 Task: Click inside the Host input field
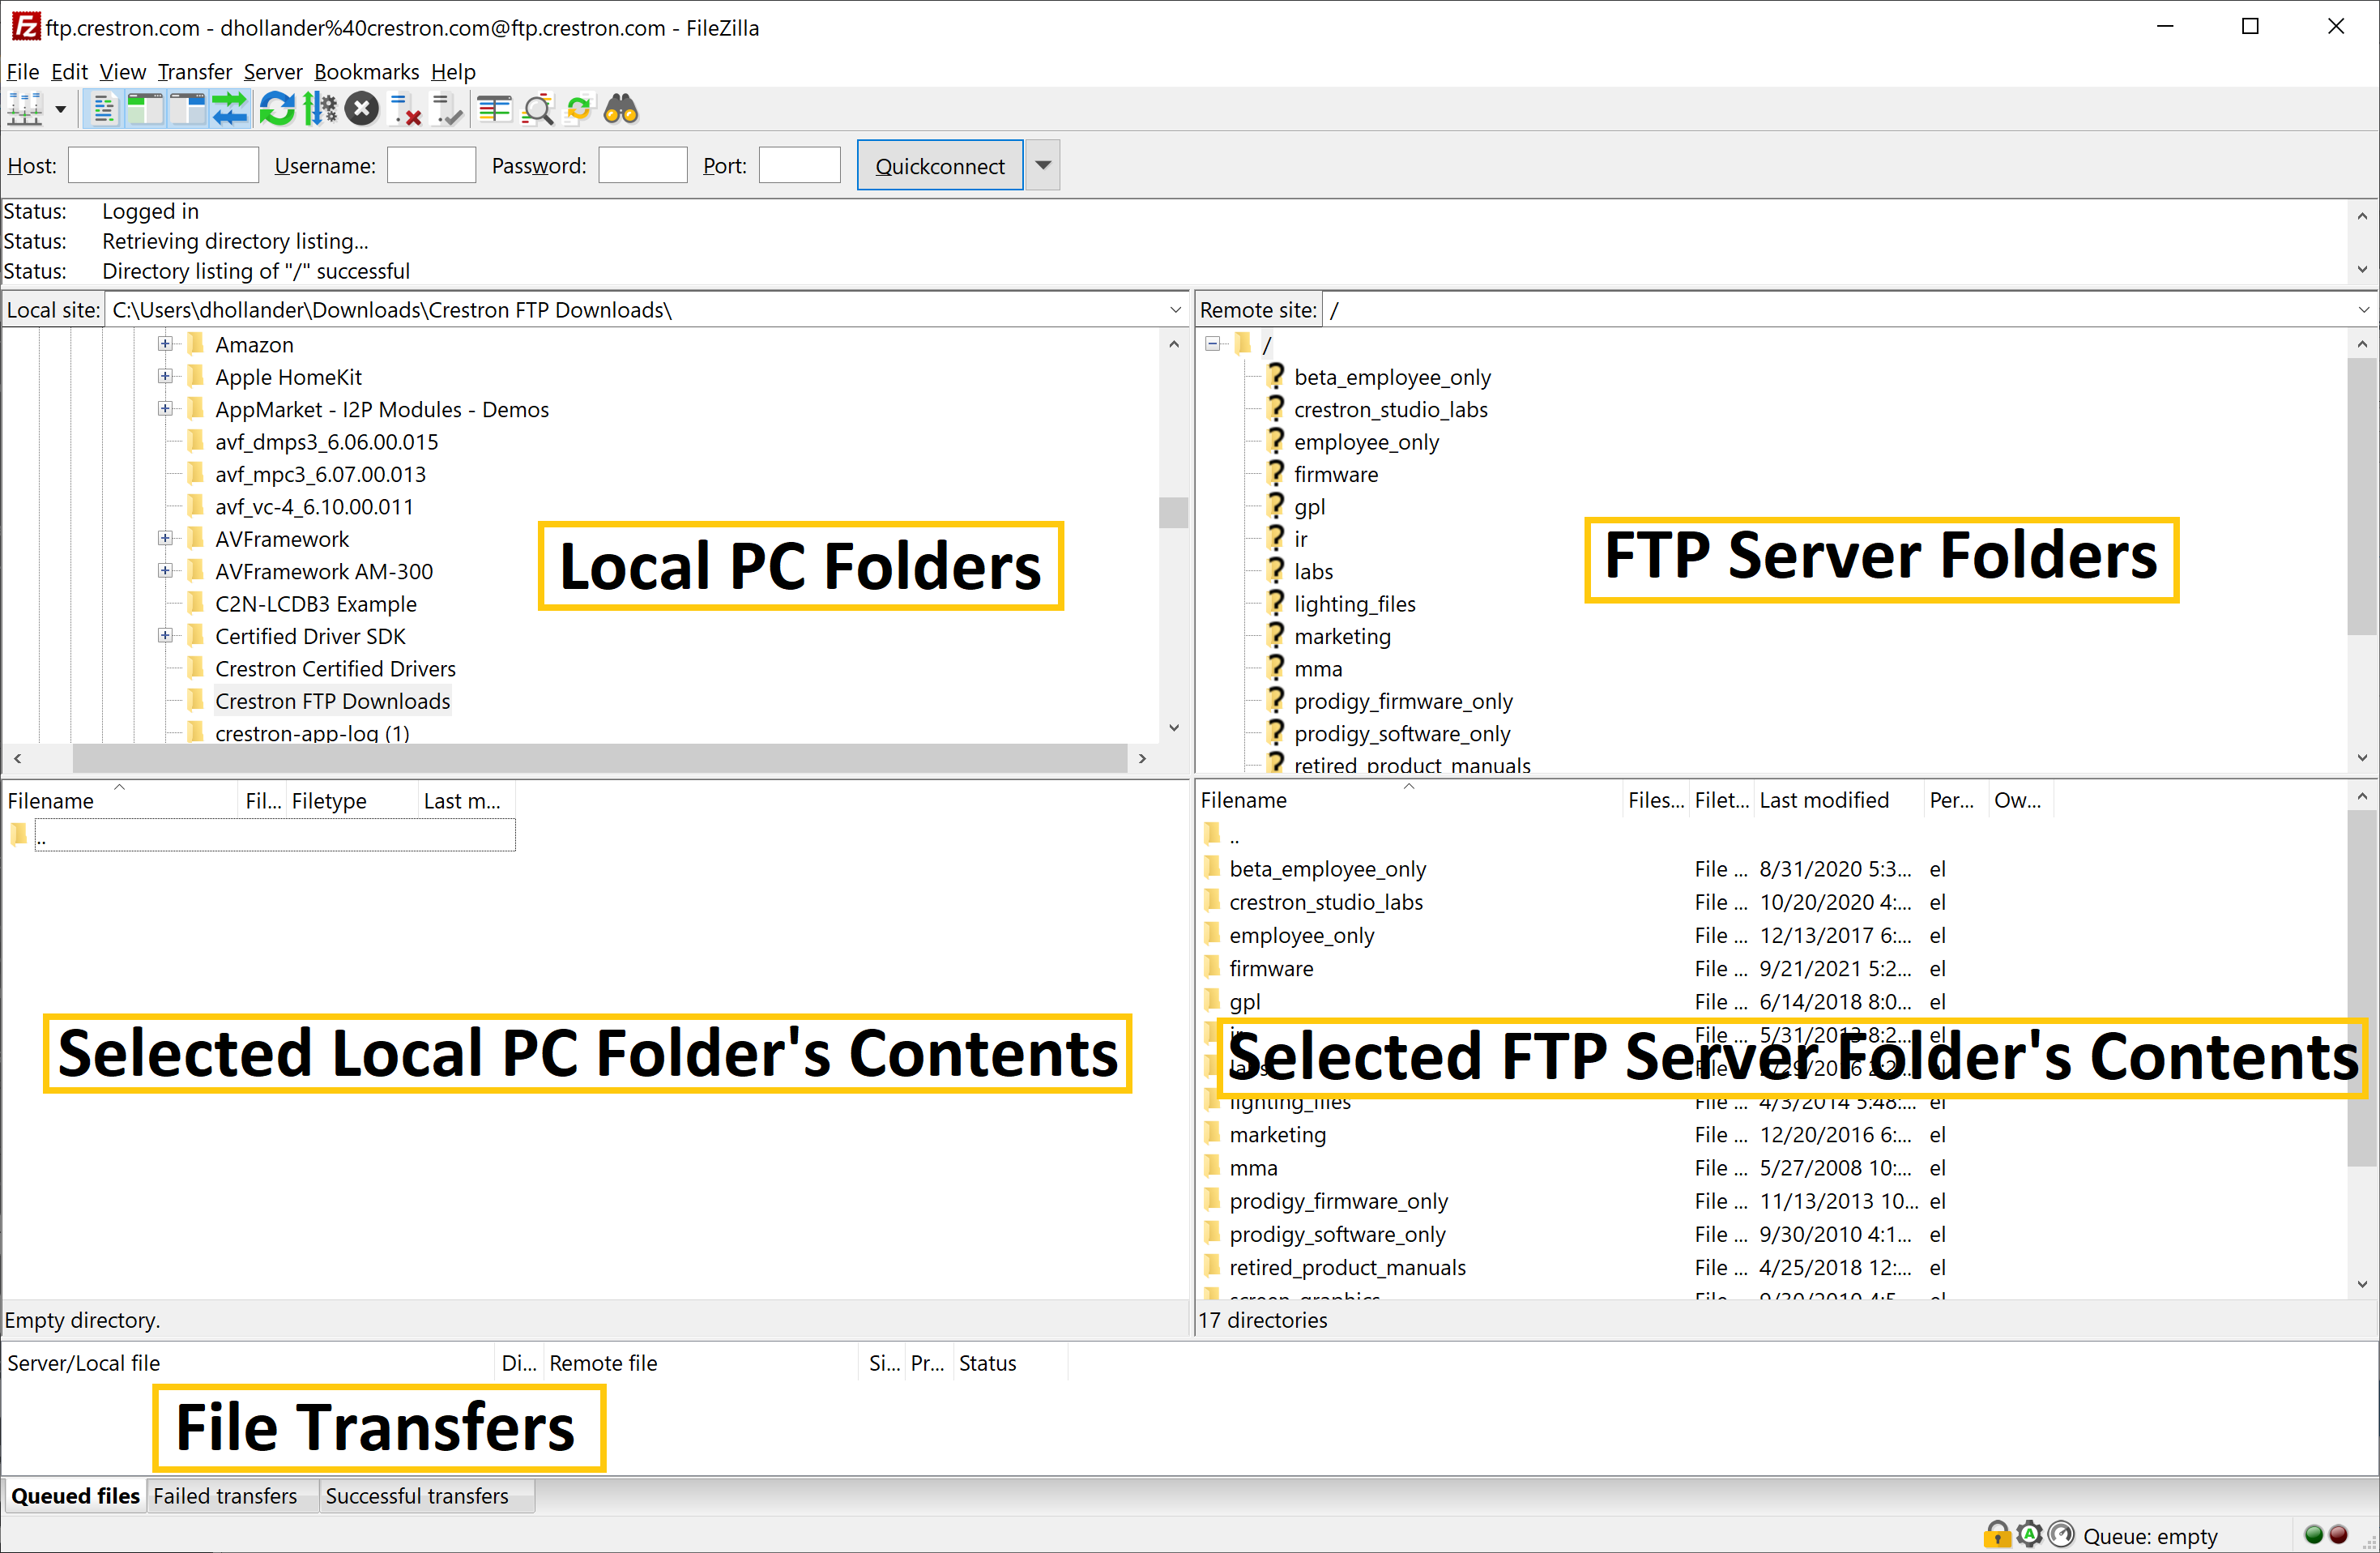coord(162,164)
